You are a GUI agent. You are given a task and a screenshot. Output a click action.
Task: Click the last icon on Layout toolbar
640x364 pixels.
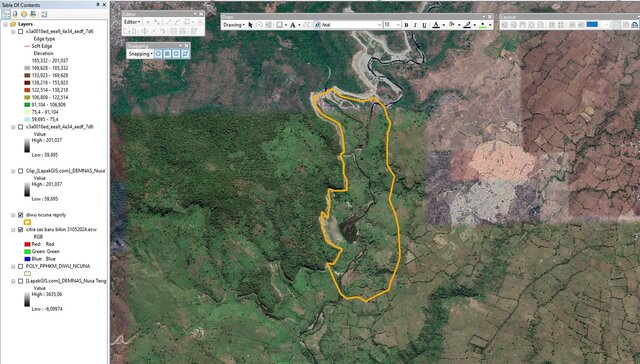634,25
